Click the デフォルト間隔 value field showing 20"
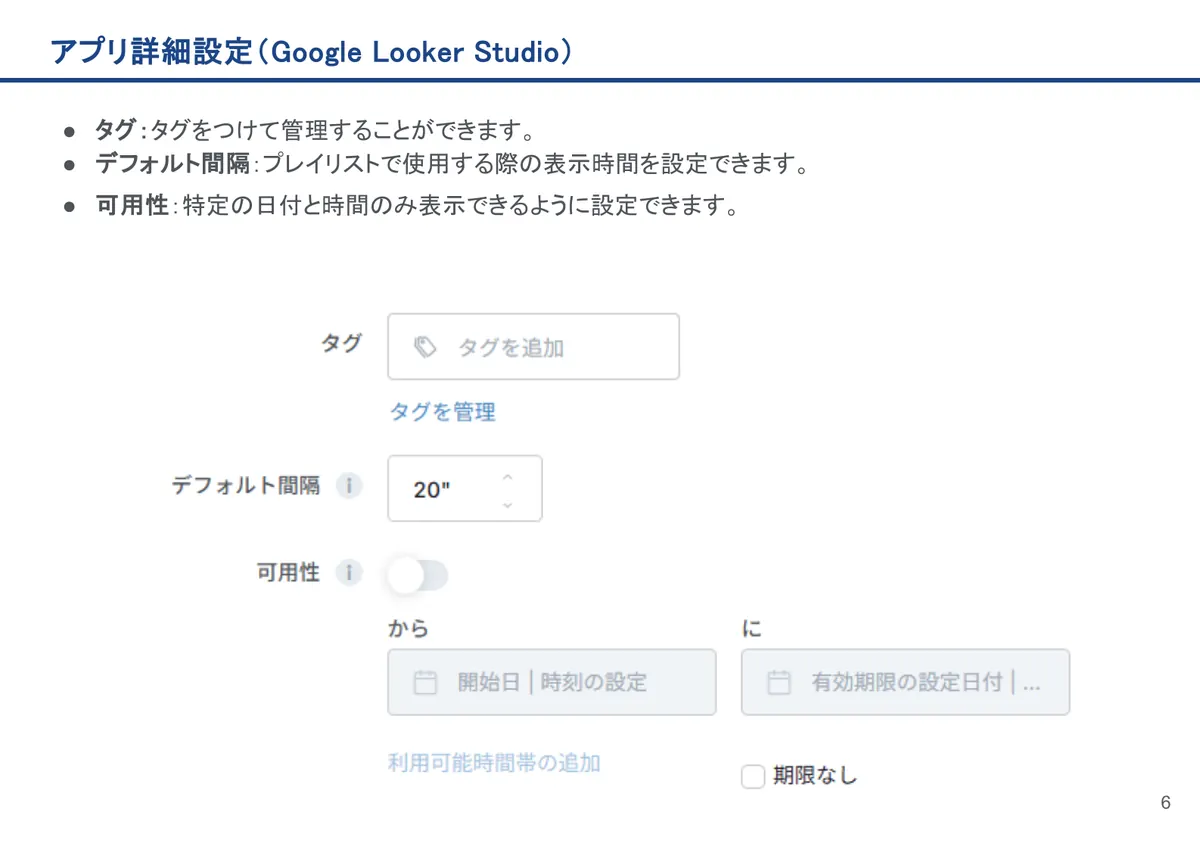Screen dimensions: 1200x849 click(x=465, y=489)
